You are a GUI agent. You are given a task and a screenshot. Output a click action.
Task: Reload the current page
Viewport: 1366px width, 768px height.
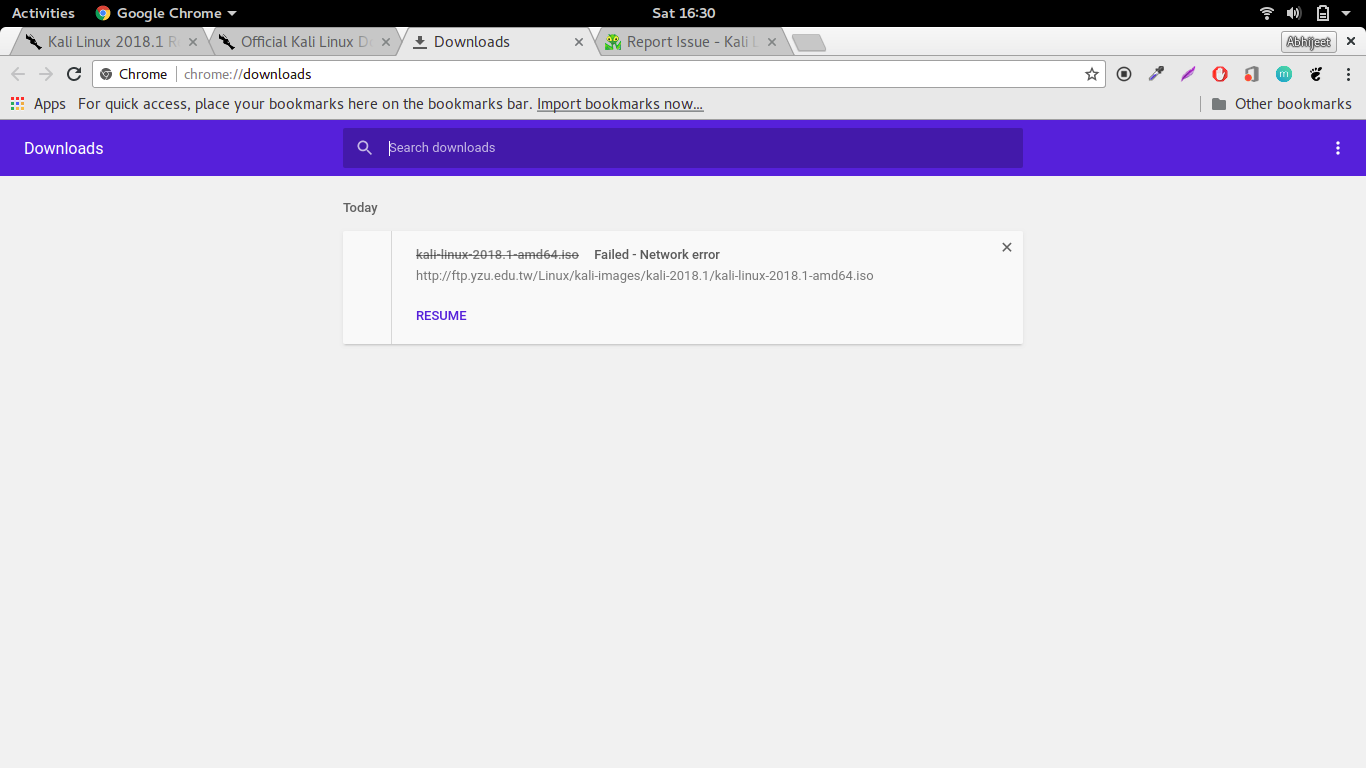[74, 74]
